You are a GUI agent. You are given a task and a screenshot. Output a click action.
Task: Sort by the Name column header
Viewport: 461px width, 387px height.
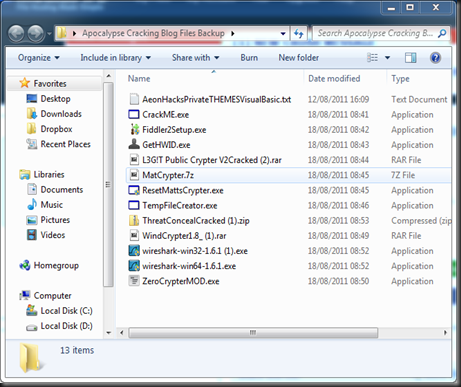(139, 79)
